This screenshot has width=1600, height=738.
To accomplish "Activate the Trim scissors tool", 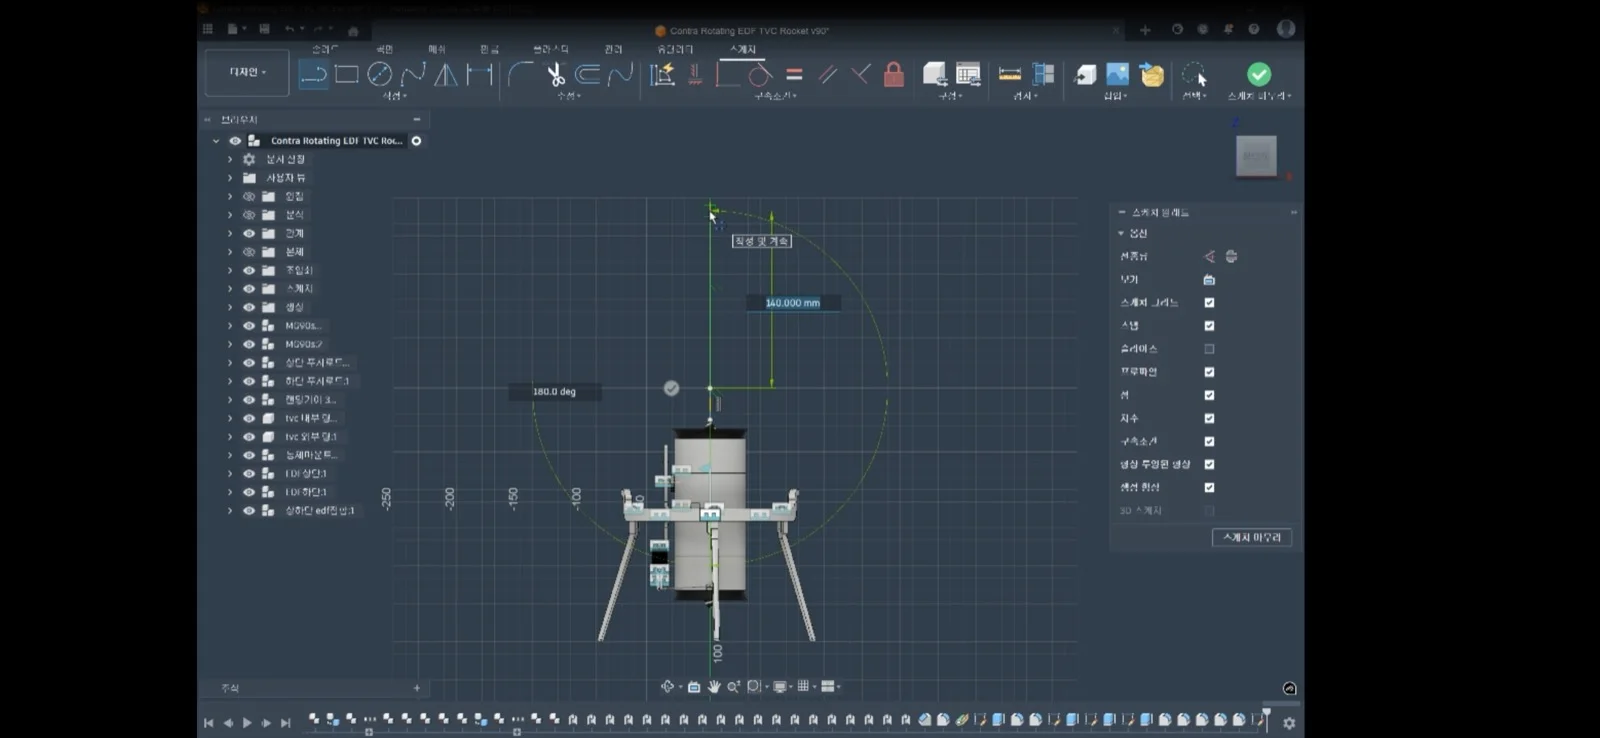I will point(556,74).
